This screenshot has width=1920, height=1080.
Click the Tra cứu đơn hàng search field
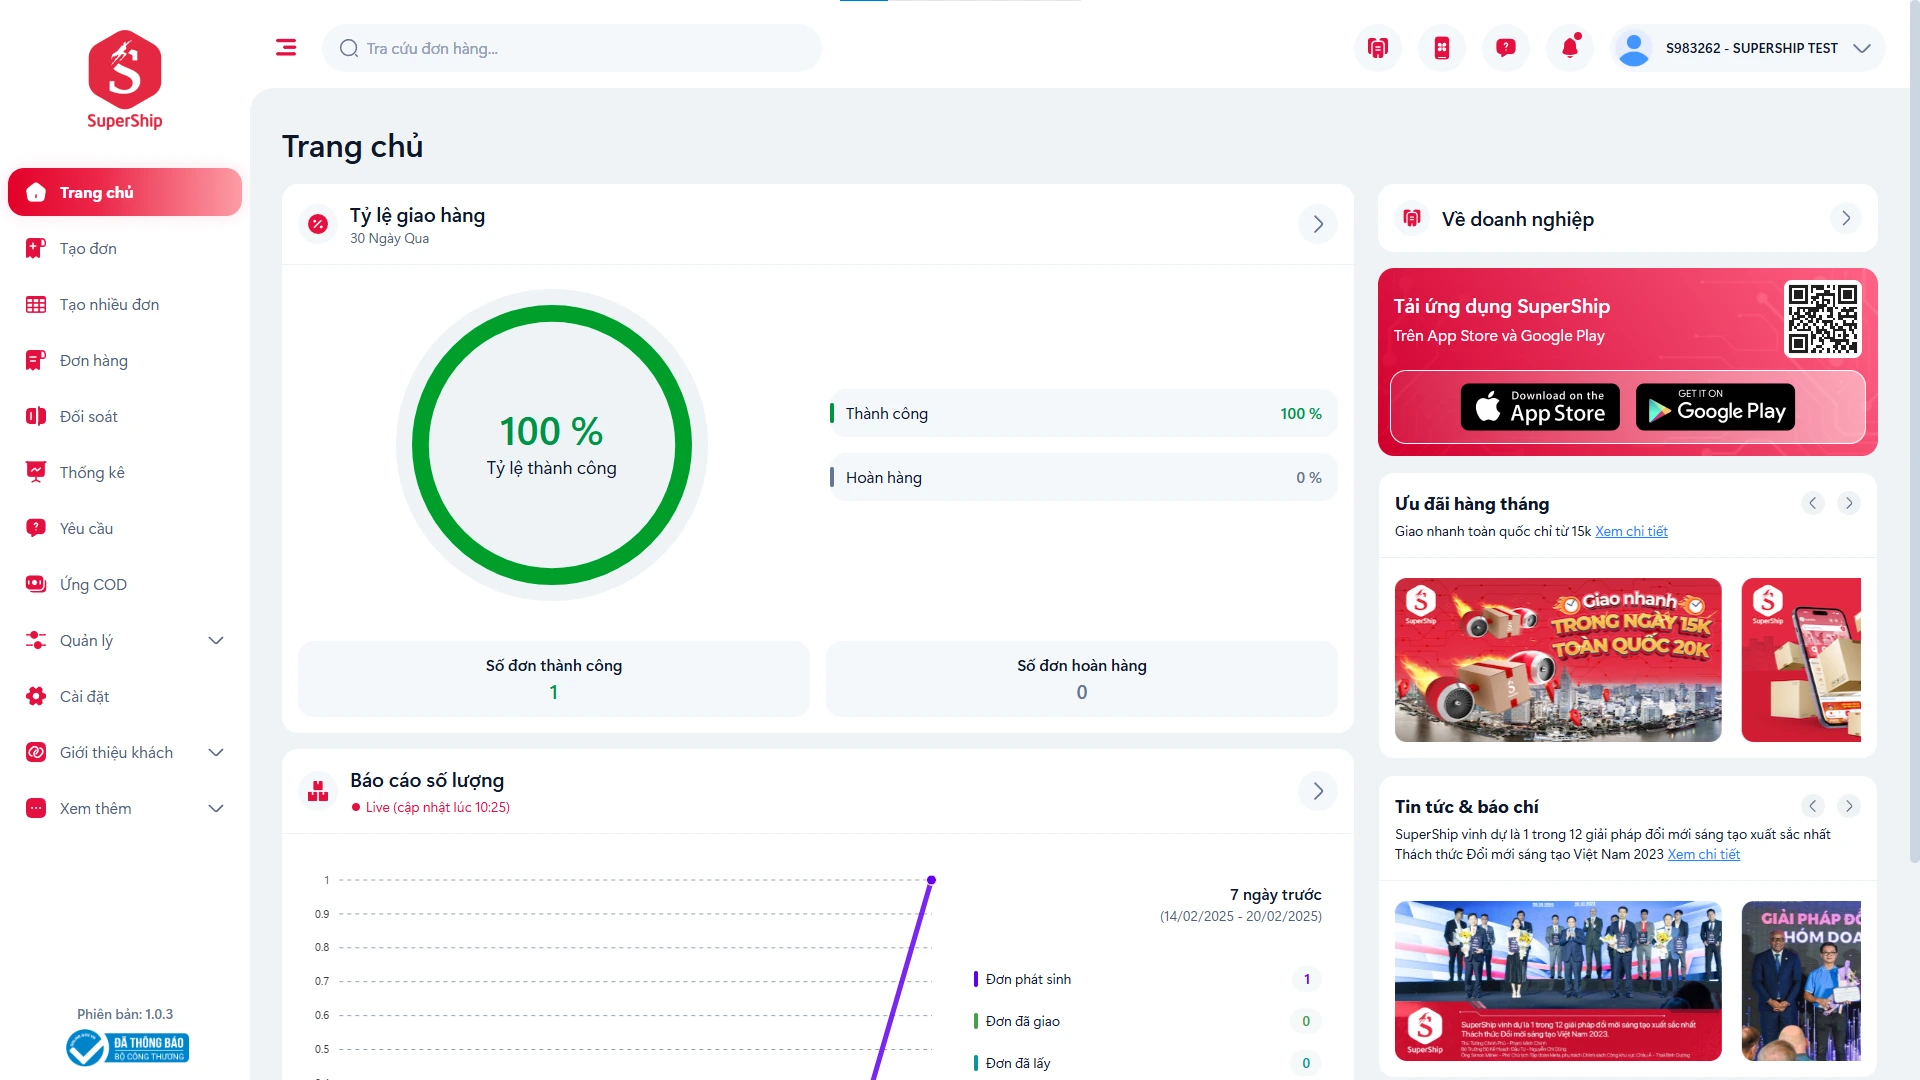click(580, 48)
